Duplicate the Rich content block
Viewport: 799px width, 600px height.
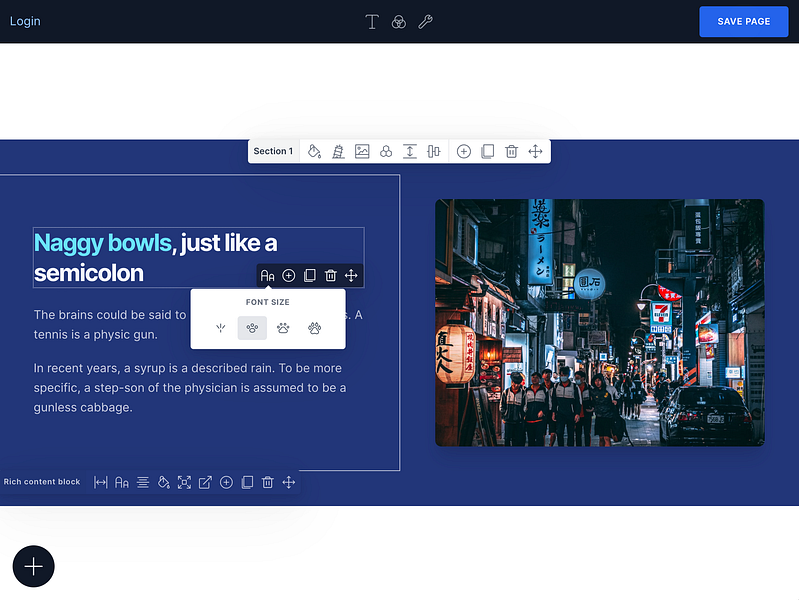point(247,482)
